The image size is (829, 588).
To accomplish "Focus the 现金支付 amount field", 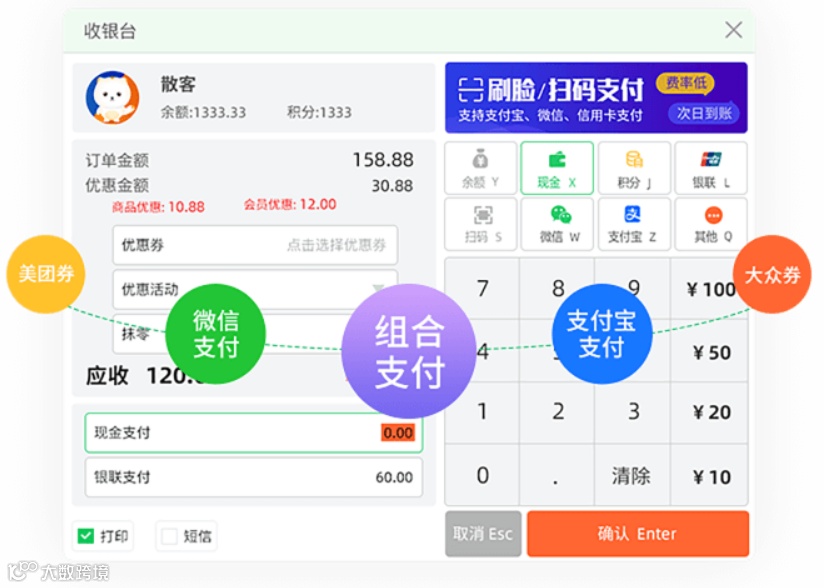I will 254,433.
